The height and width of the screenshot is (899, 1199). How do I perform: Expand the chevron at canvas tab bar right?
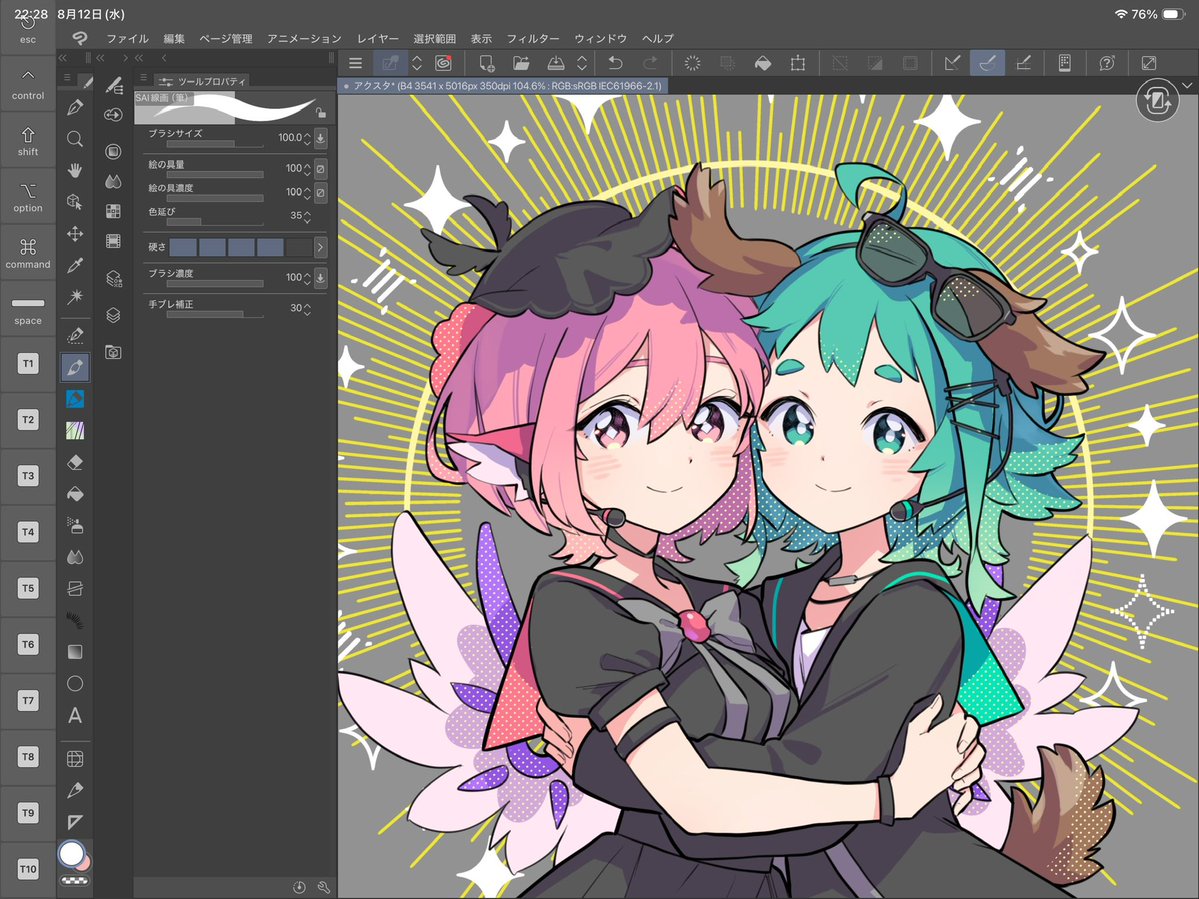pos(1187,86)
